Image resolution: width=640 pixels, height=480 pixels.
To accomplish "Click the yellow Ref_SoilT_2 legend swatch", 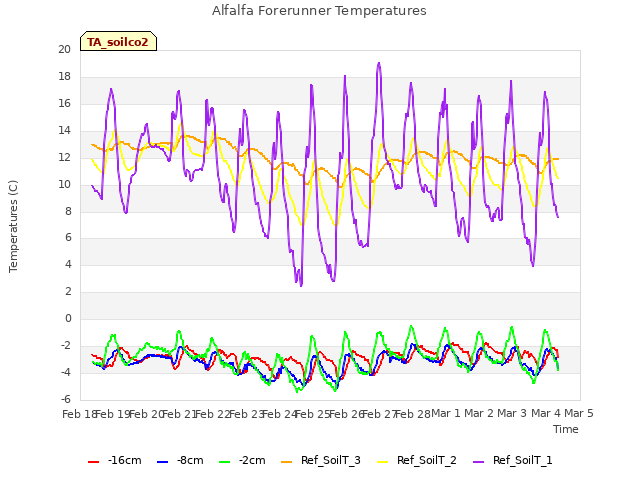I will pyautogui.click(x=382, y=462).
